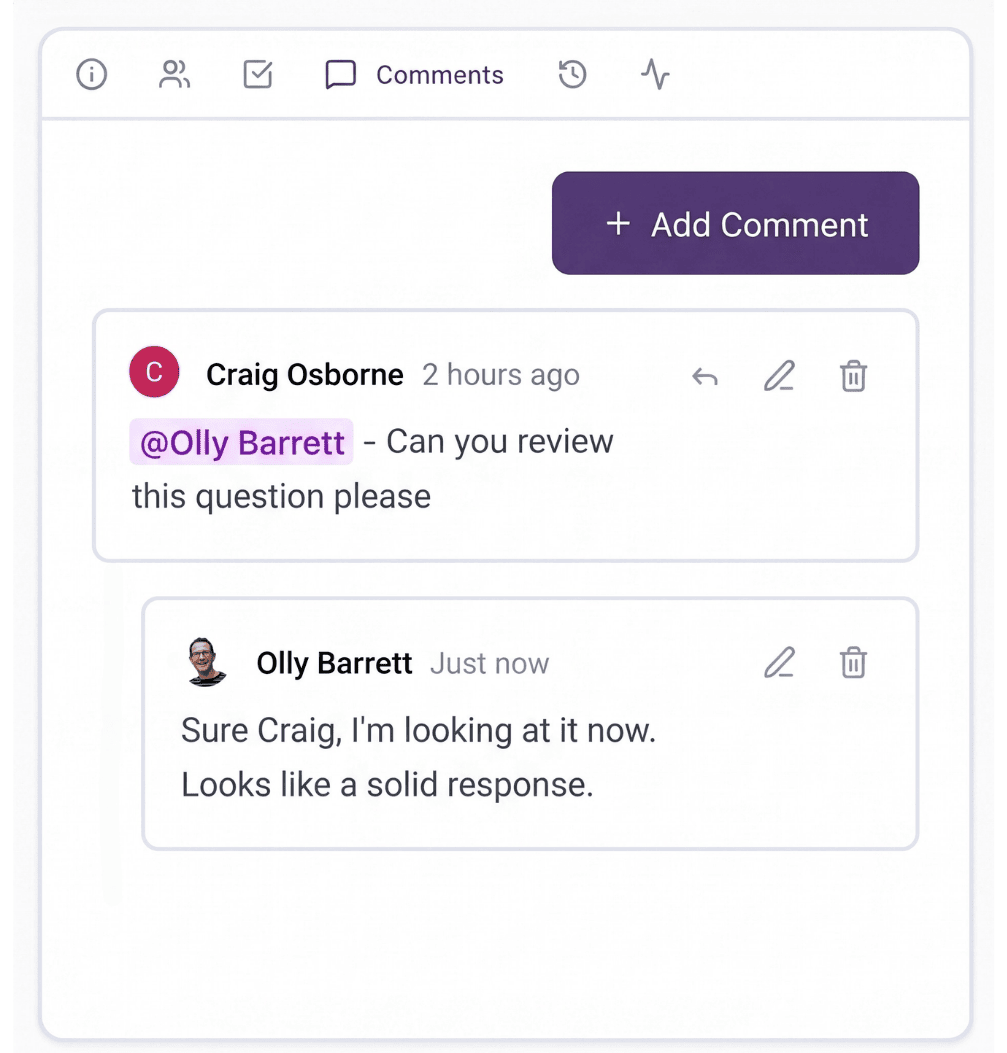Click Craig Osborne's red avatar circle
Viewport: 1007px width, 1053px height.
154,371
